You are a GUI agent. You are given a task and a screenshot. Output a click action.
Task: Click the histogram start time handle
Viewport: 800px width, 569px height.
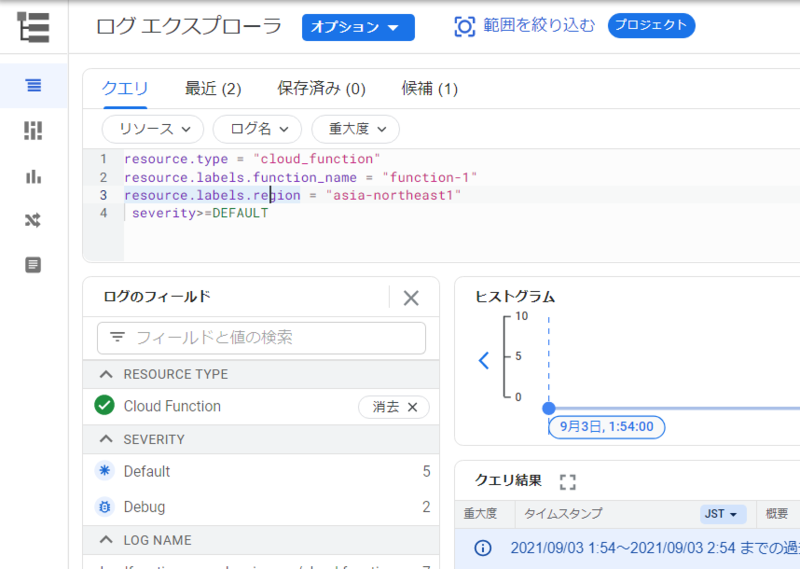point(548,408)
